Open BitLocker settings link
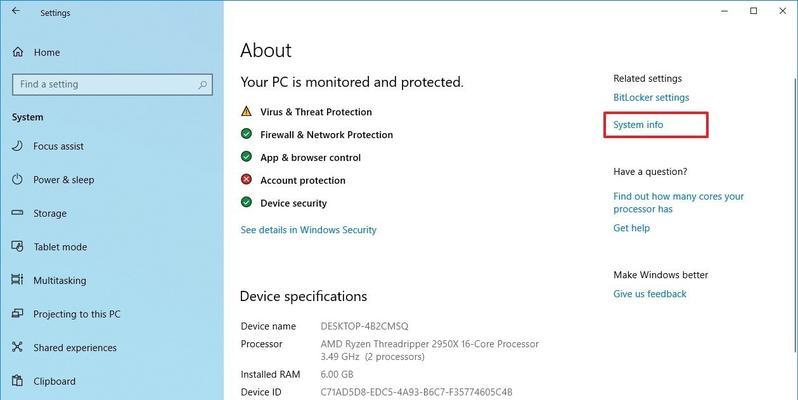This screenshot has width=798, height=400. click(651, 97)
